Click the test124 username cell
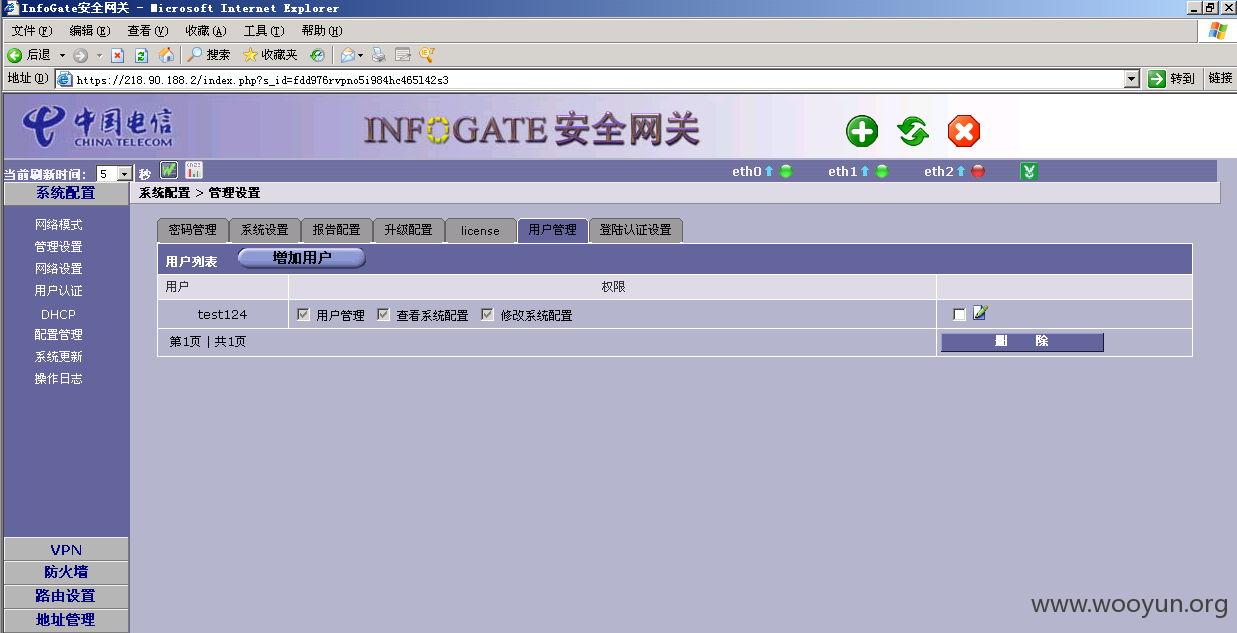The height and width of the screenshot is (633, 1237). click(222, 314)
